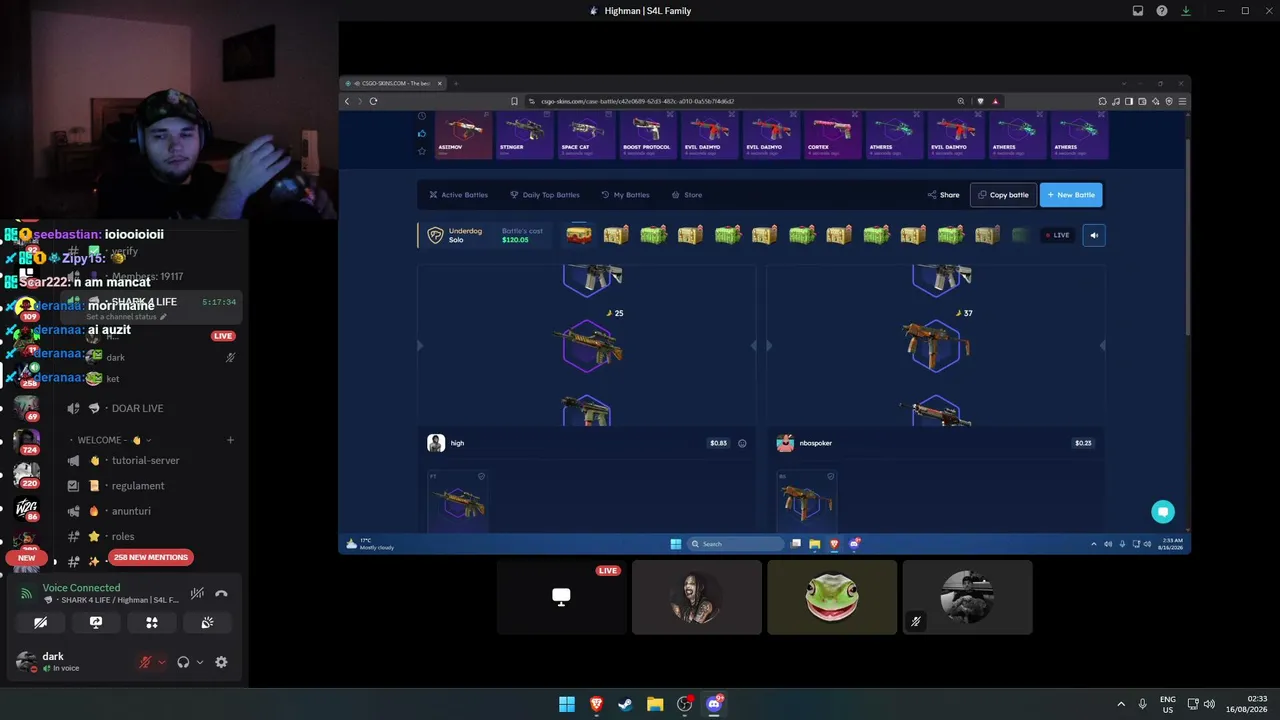Image resolution: width=1280 pixels, height=720 pixels.
Task: Expand microphone input options arrow
Action: click(x=161, y=662)
